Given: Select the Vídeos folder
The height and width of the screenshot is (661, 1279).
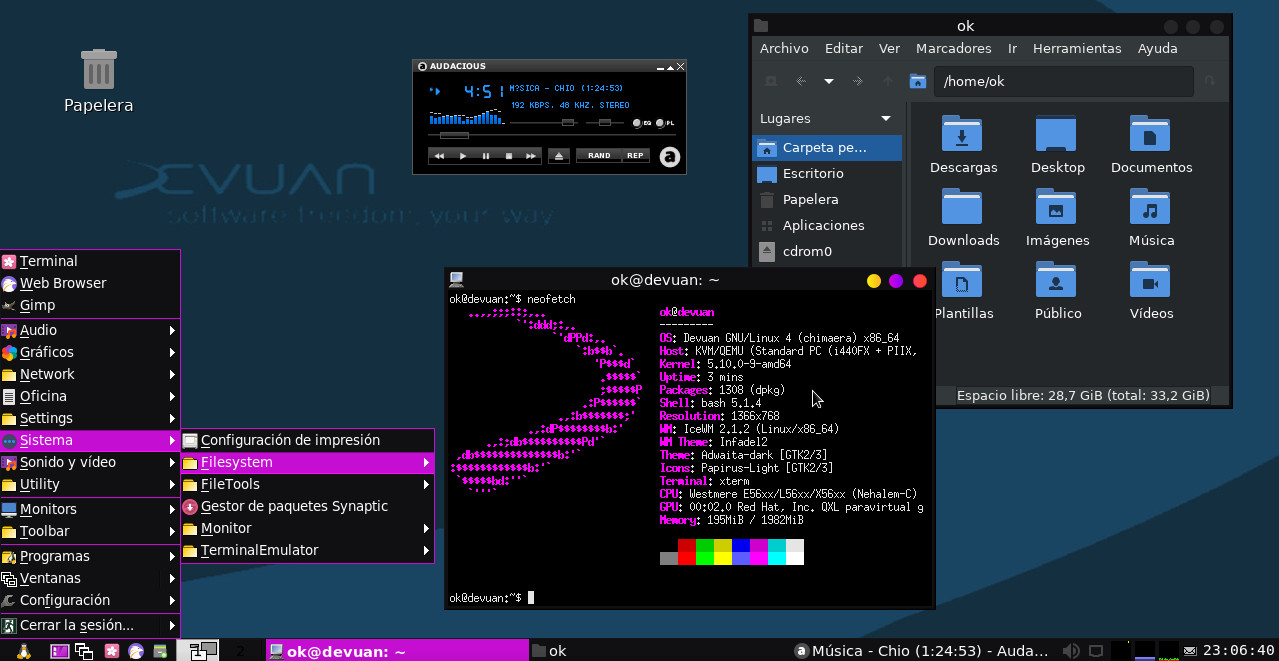Looking at the screenshot, I should pyautogui.click(x=1151, y=290).
